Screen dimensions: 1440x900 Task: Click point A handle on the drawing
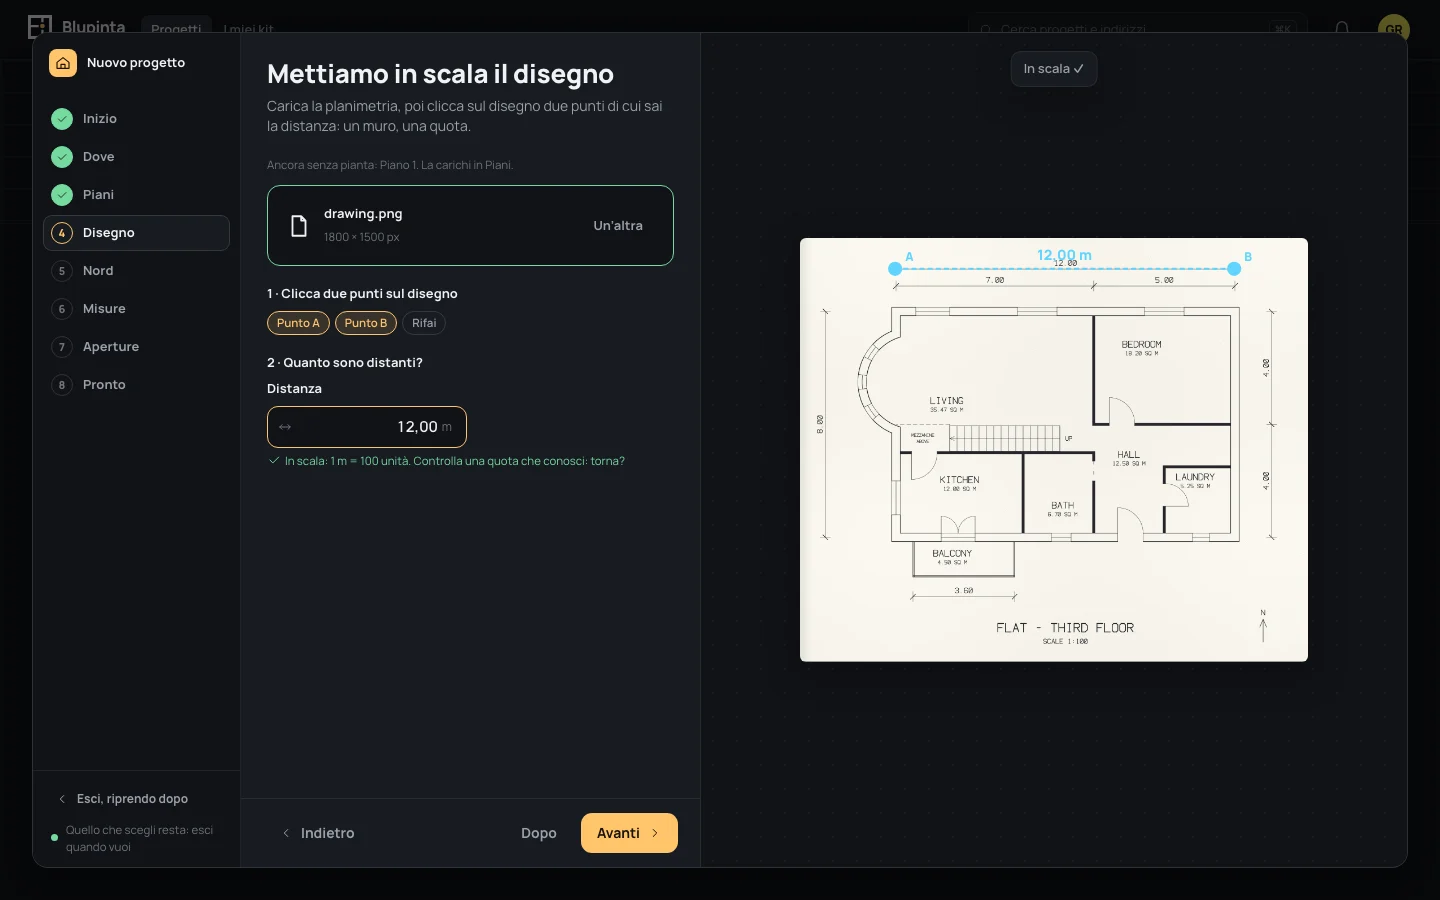coord(895,269)
